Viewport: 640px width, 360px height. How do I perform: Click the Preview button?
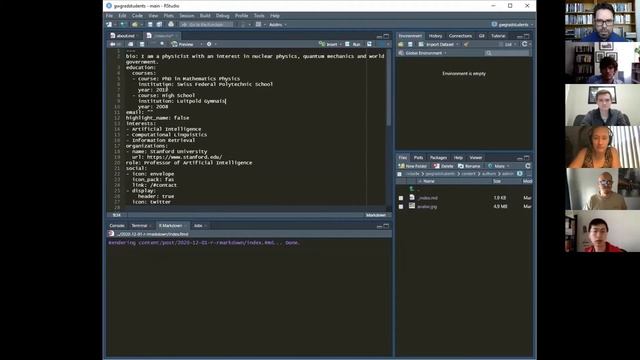point(182,44)
